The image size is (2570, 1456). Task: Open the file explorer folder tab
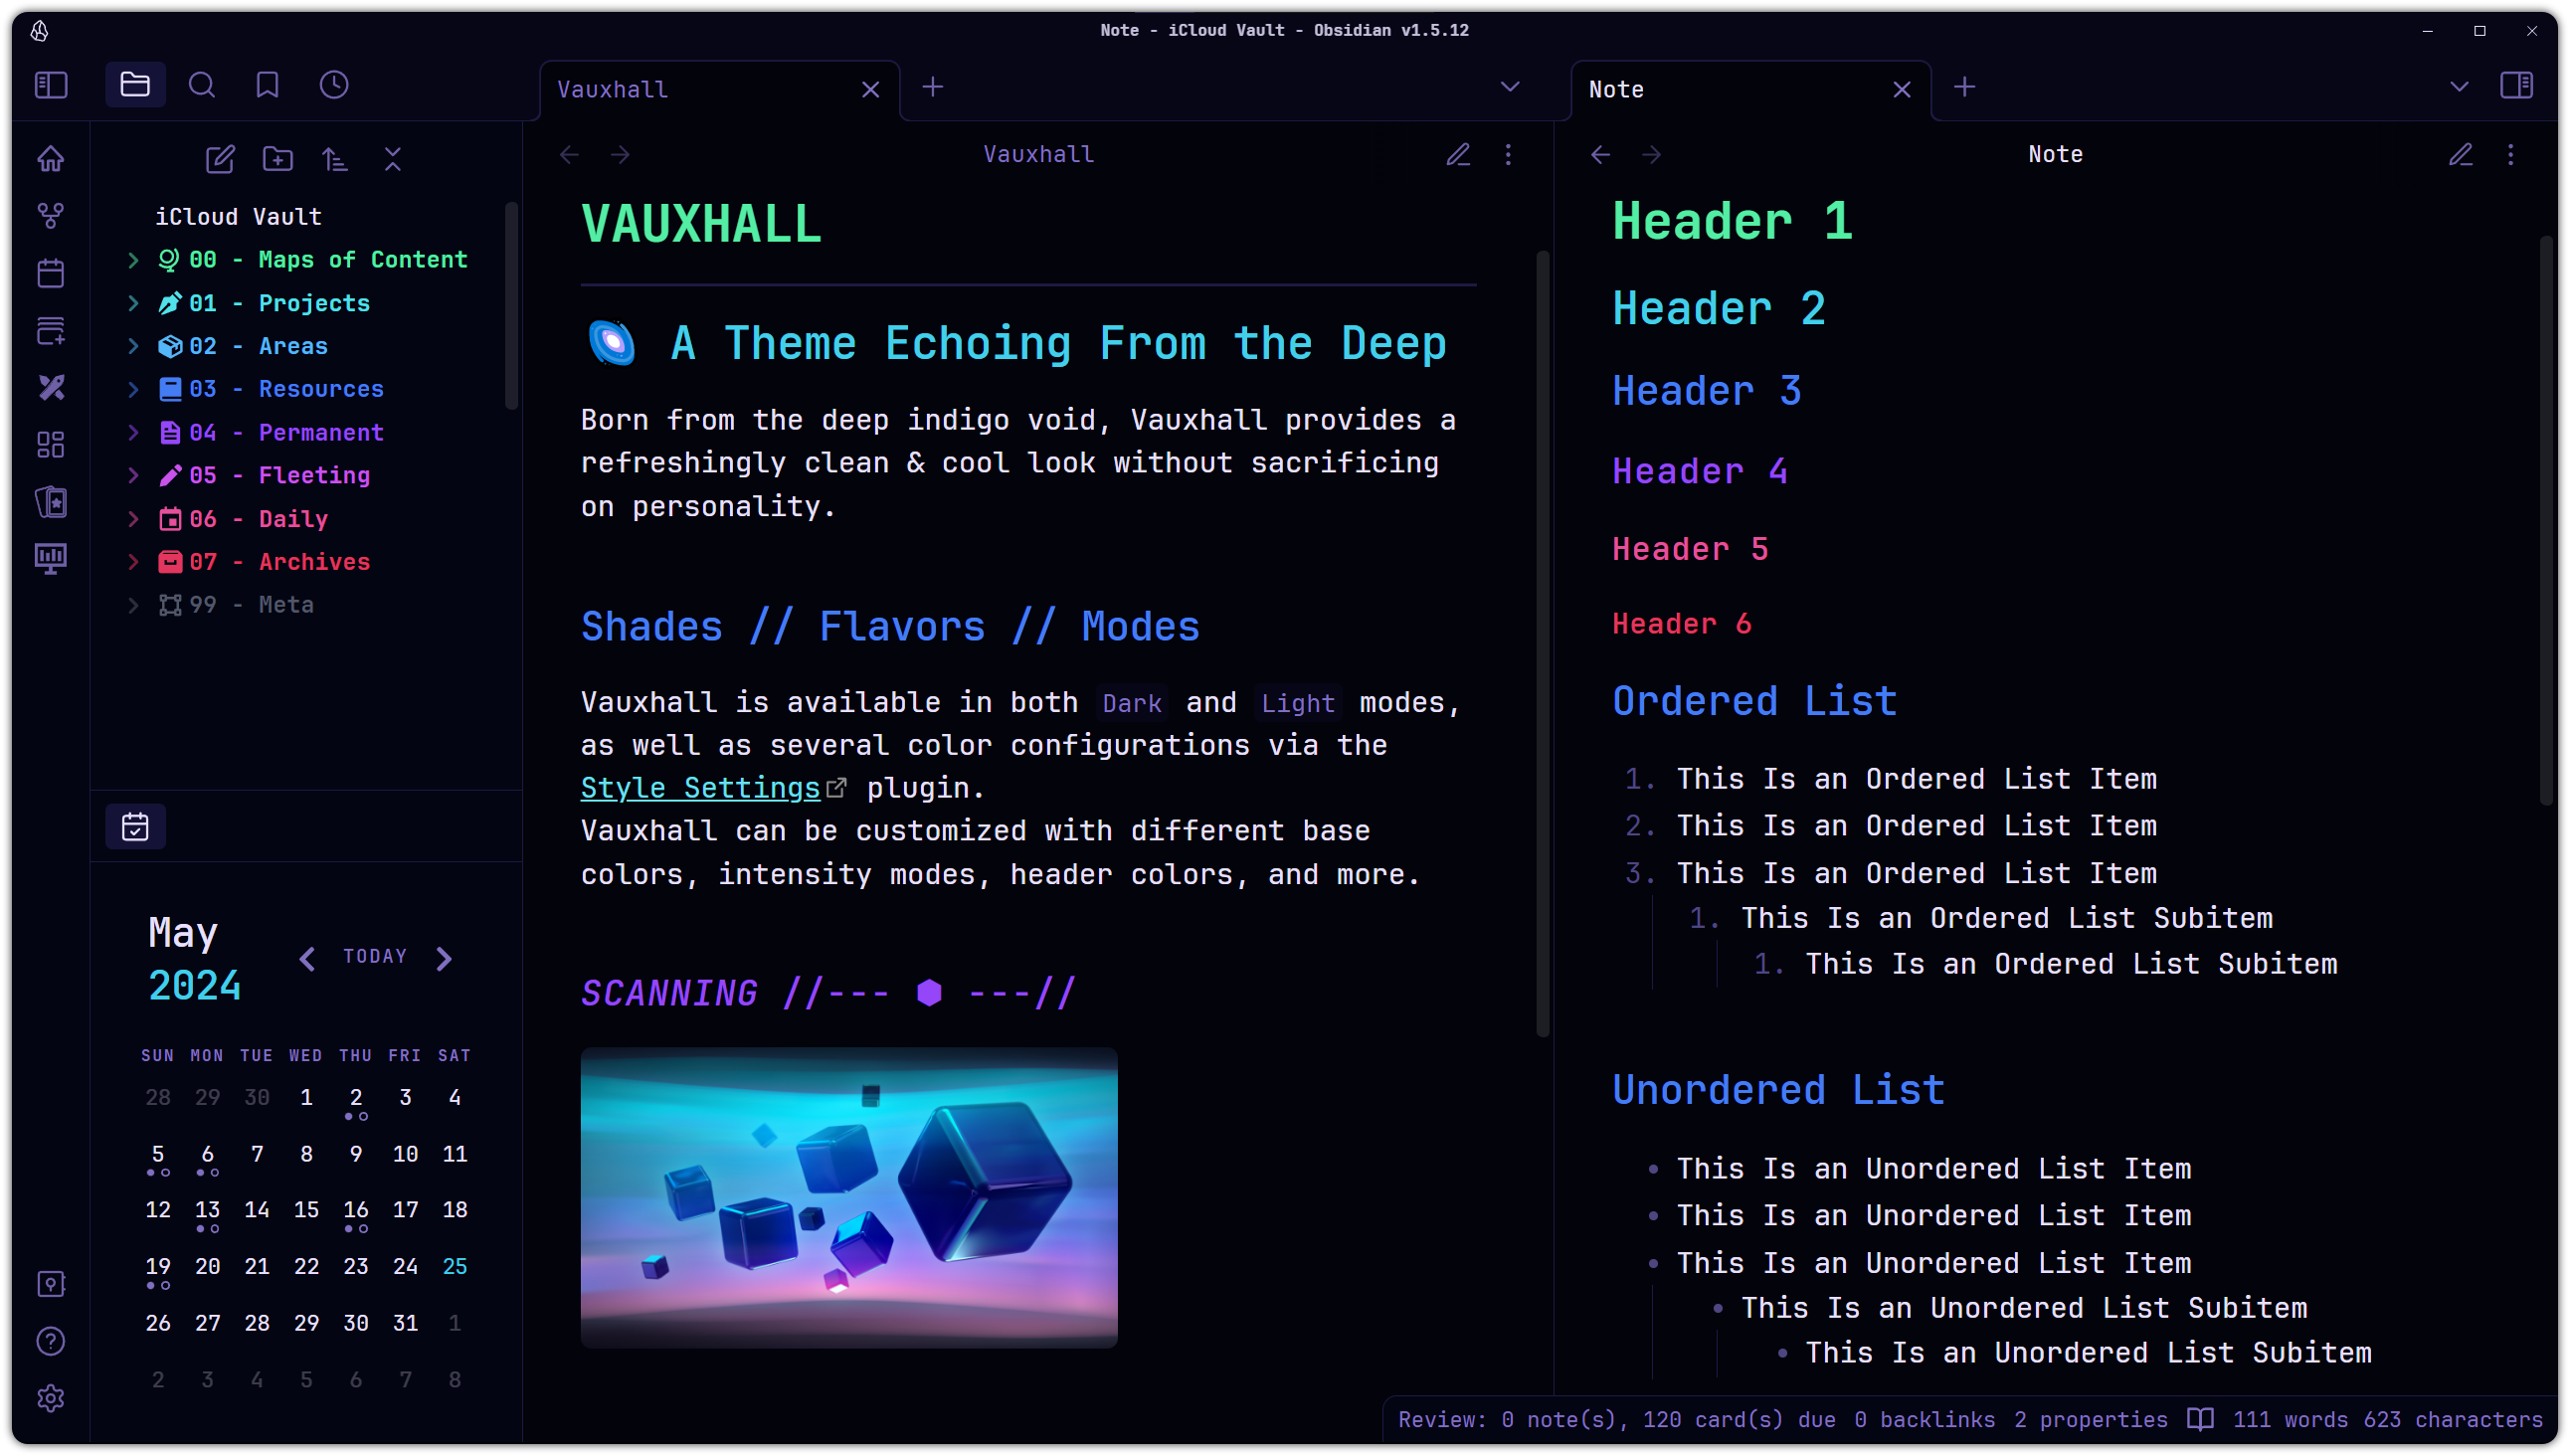135,85
